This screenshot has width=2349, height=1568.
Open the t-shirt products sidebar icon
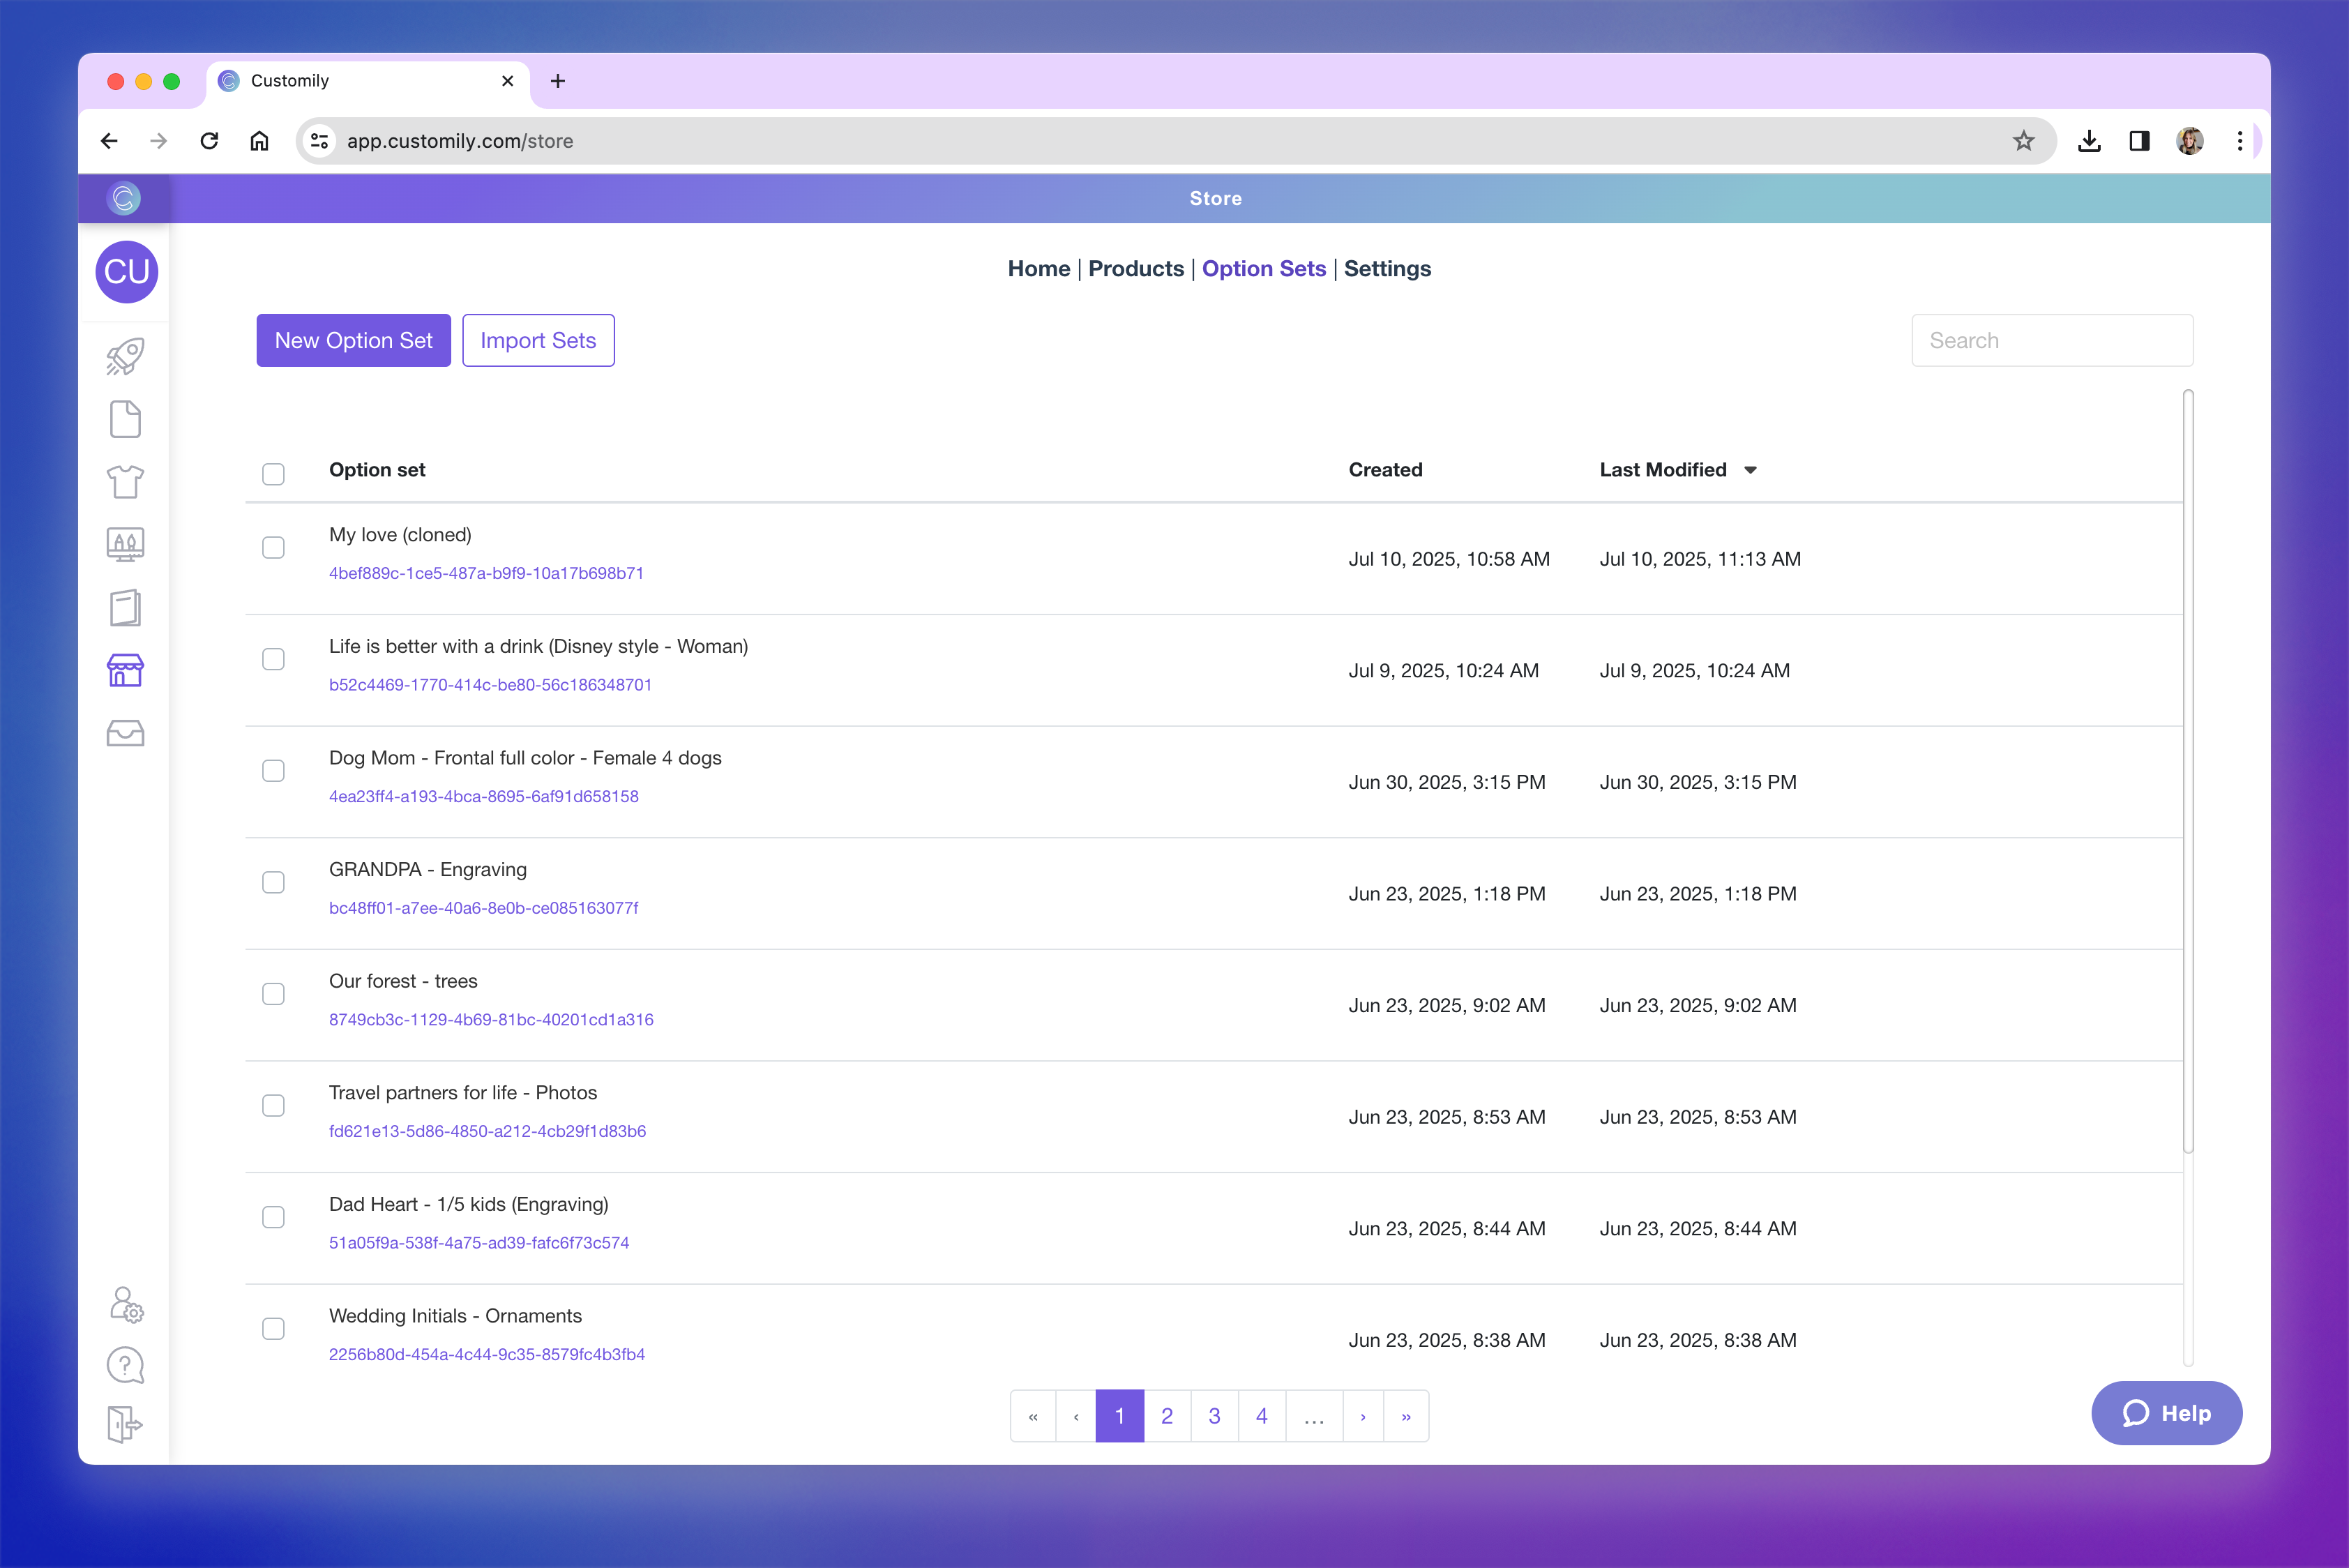125,482
